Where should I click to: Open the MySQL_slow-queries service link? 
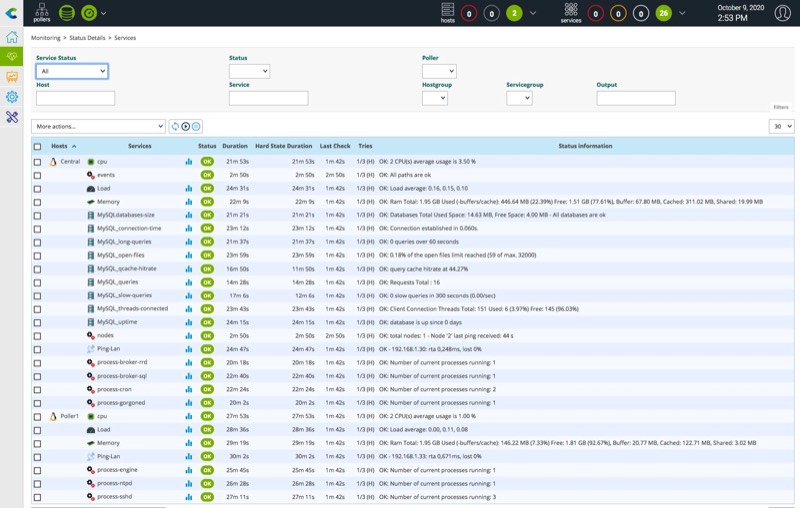coord(124,295)
